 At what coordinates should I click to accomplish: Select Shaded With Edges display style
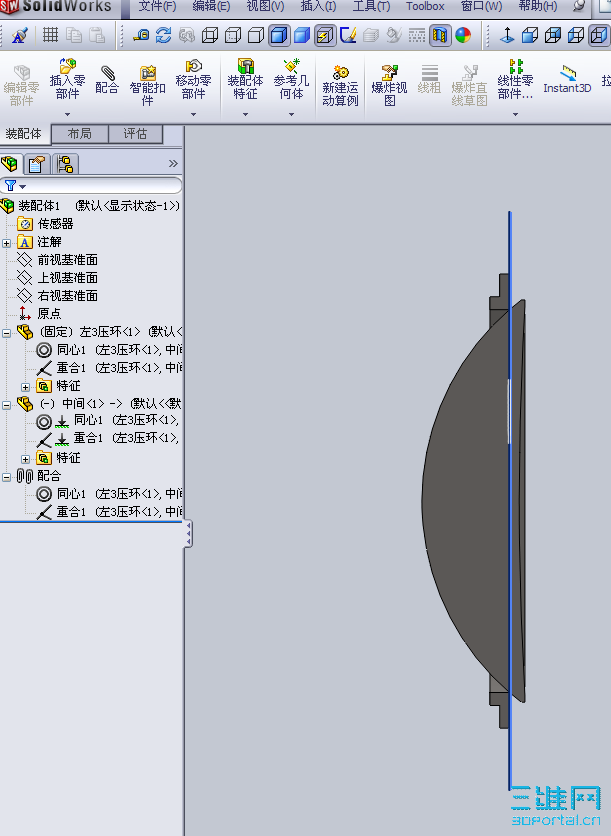point(279,36)
